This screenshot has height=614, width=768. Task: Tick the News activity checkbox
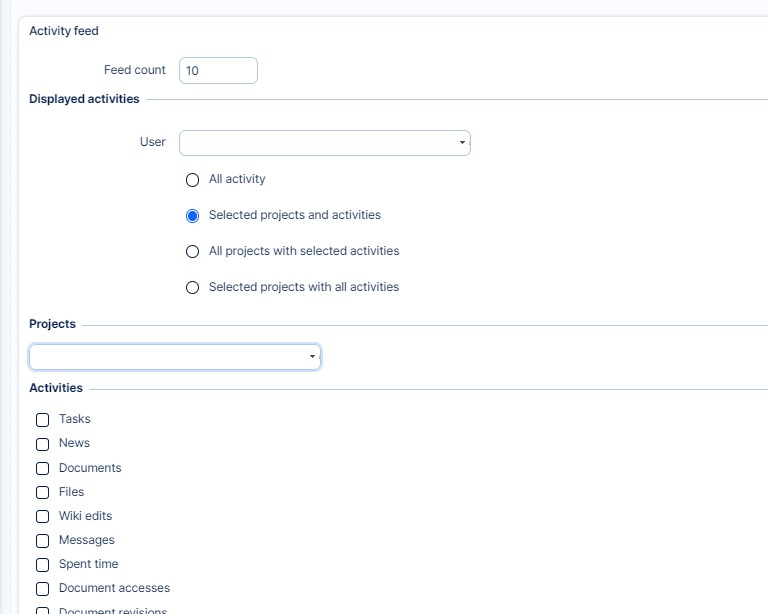42,444
